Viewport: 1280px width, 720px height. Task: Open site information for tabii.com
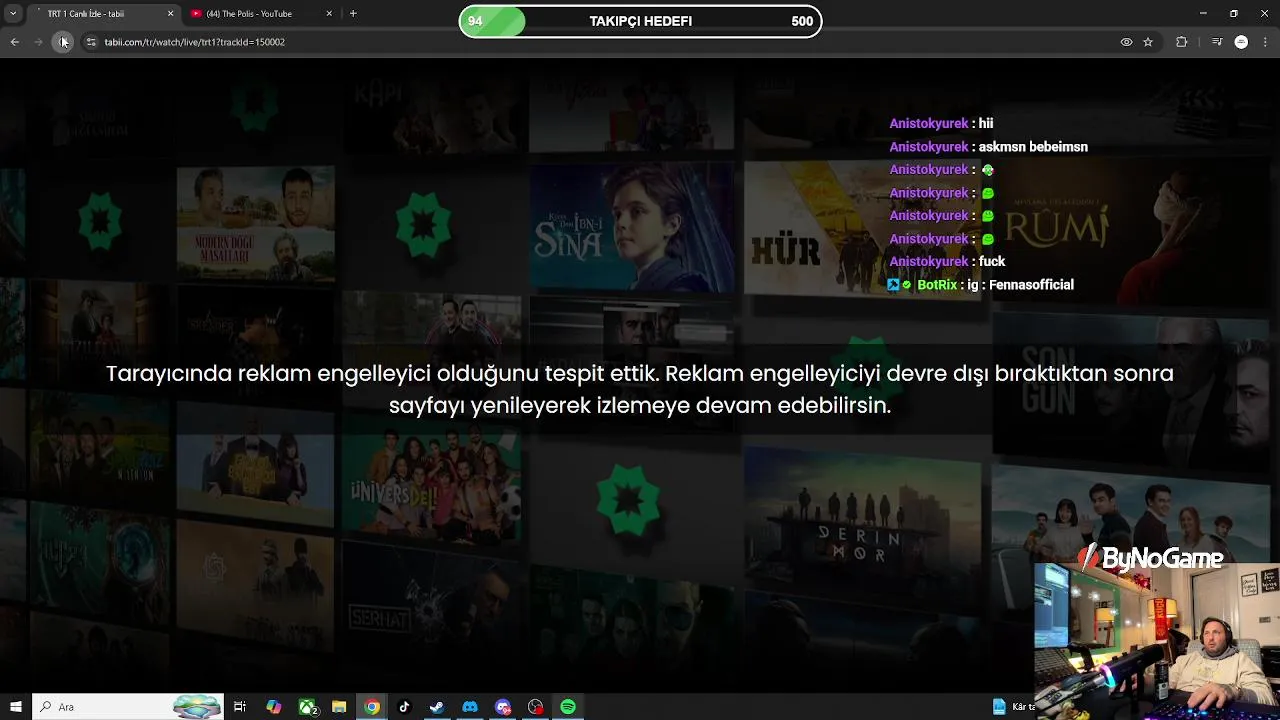(91, 42)
